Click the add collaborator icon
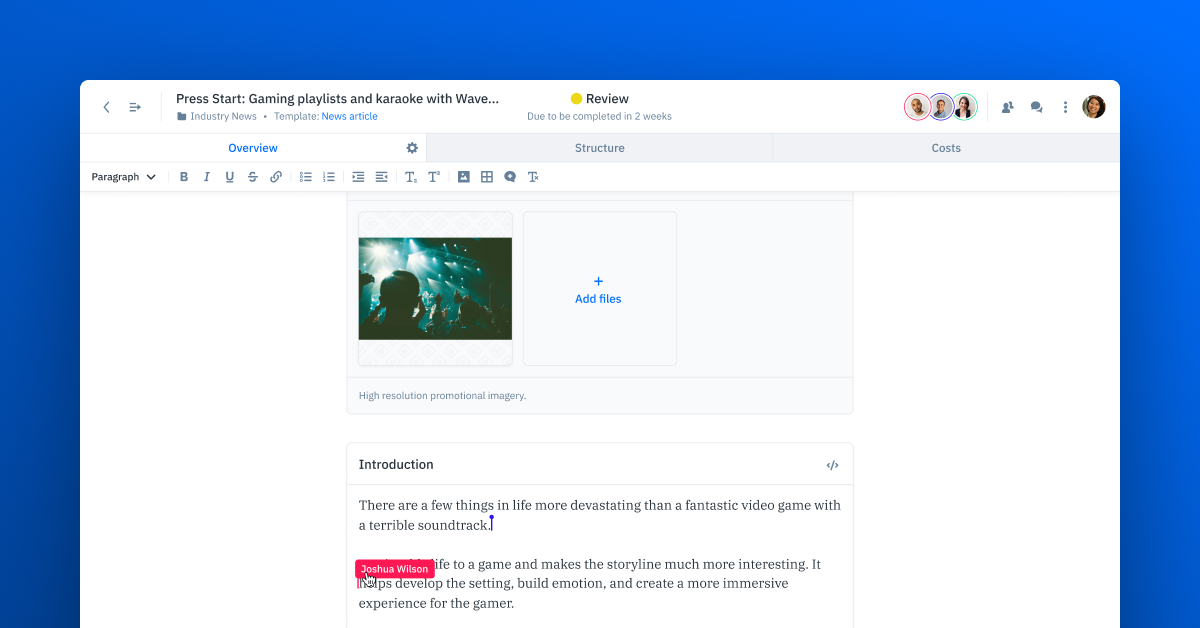1200x628 pixels. 1007,106
